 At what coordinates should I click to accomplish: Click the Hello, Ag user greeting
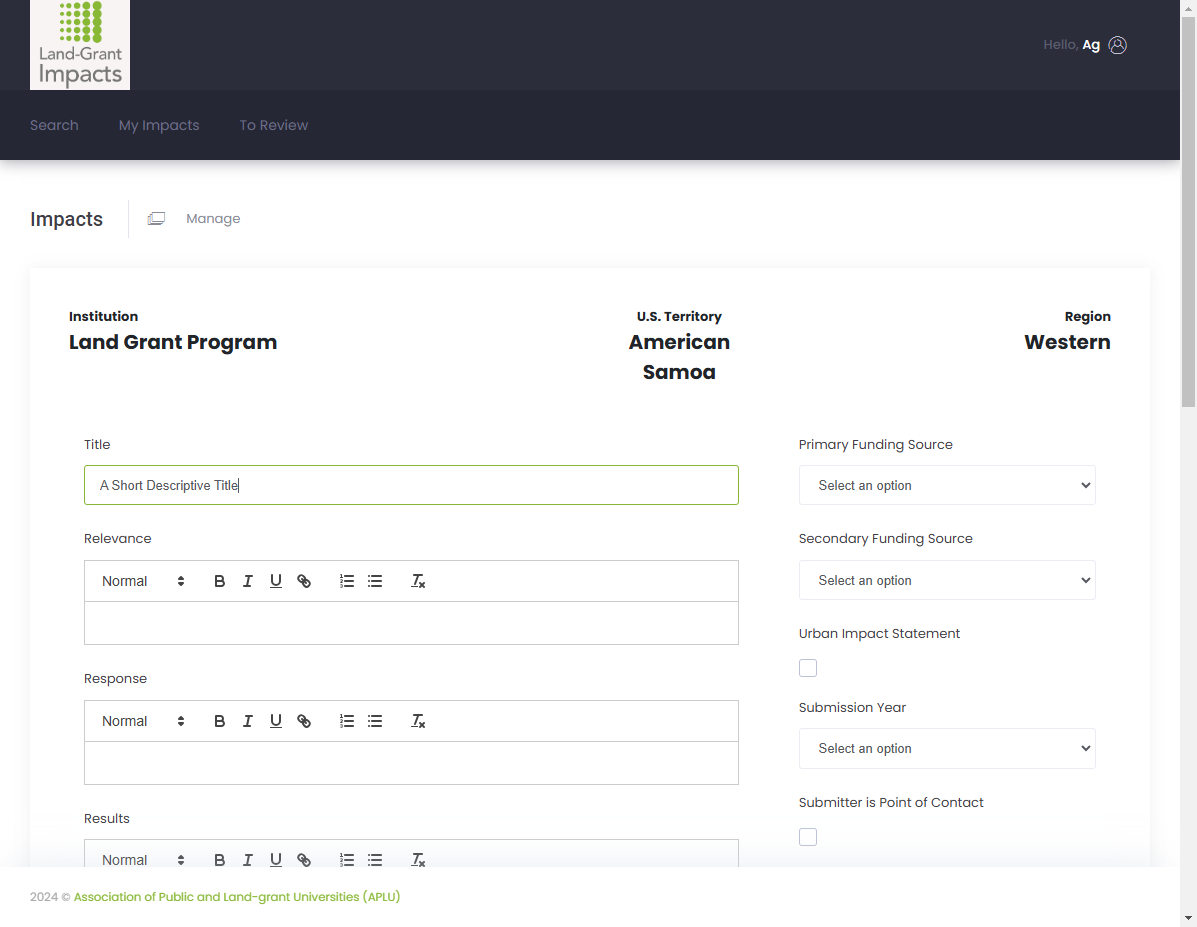(x=1071, y=45)
